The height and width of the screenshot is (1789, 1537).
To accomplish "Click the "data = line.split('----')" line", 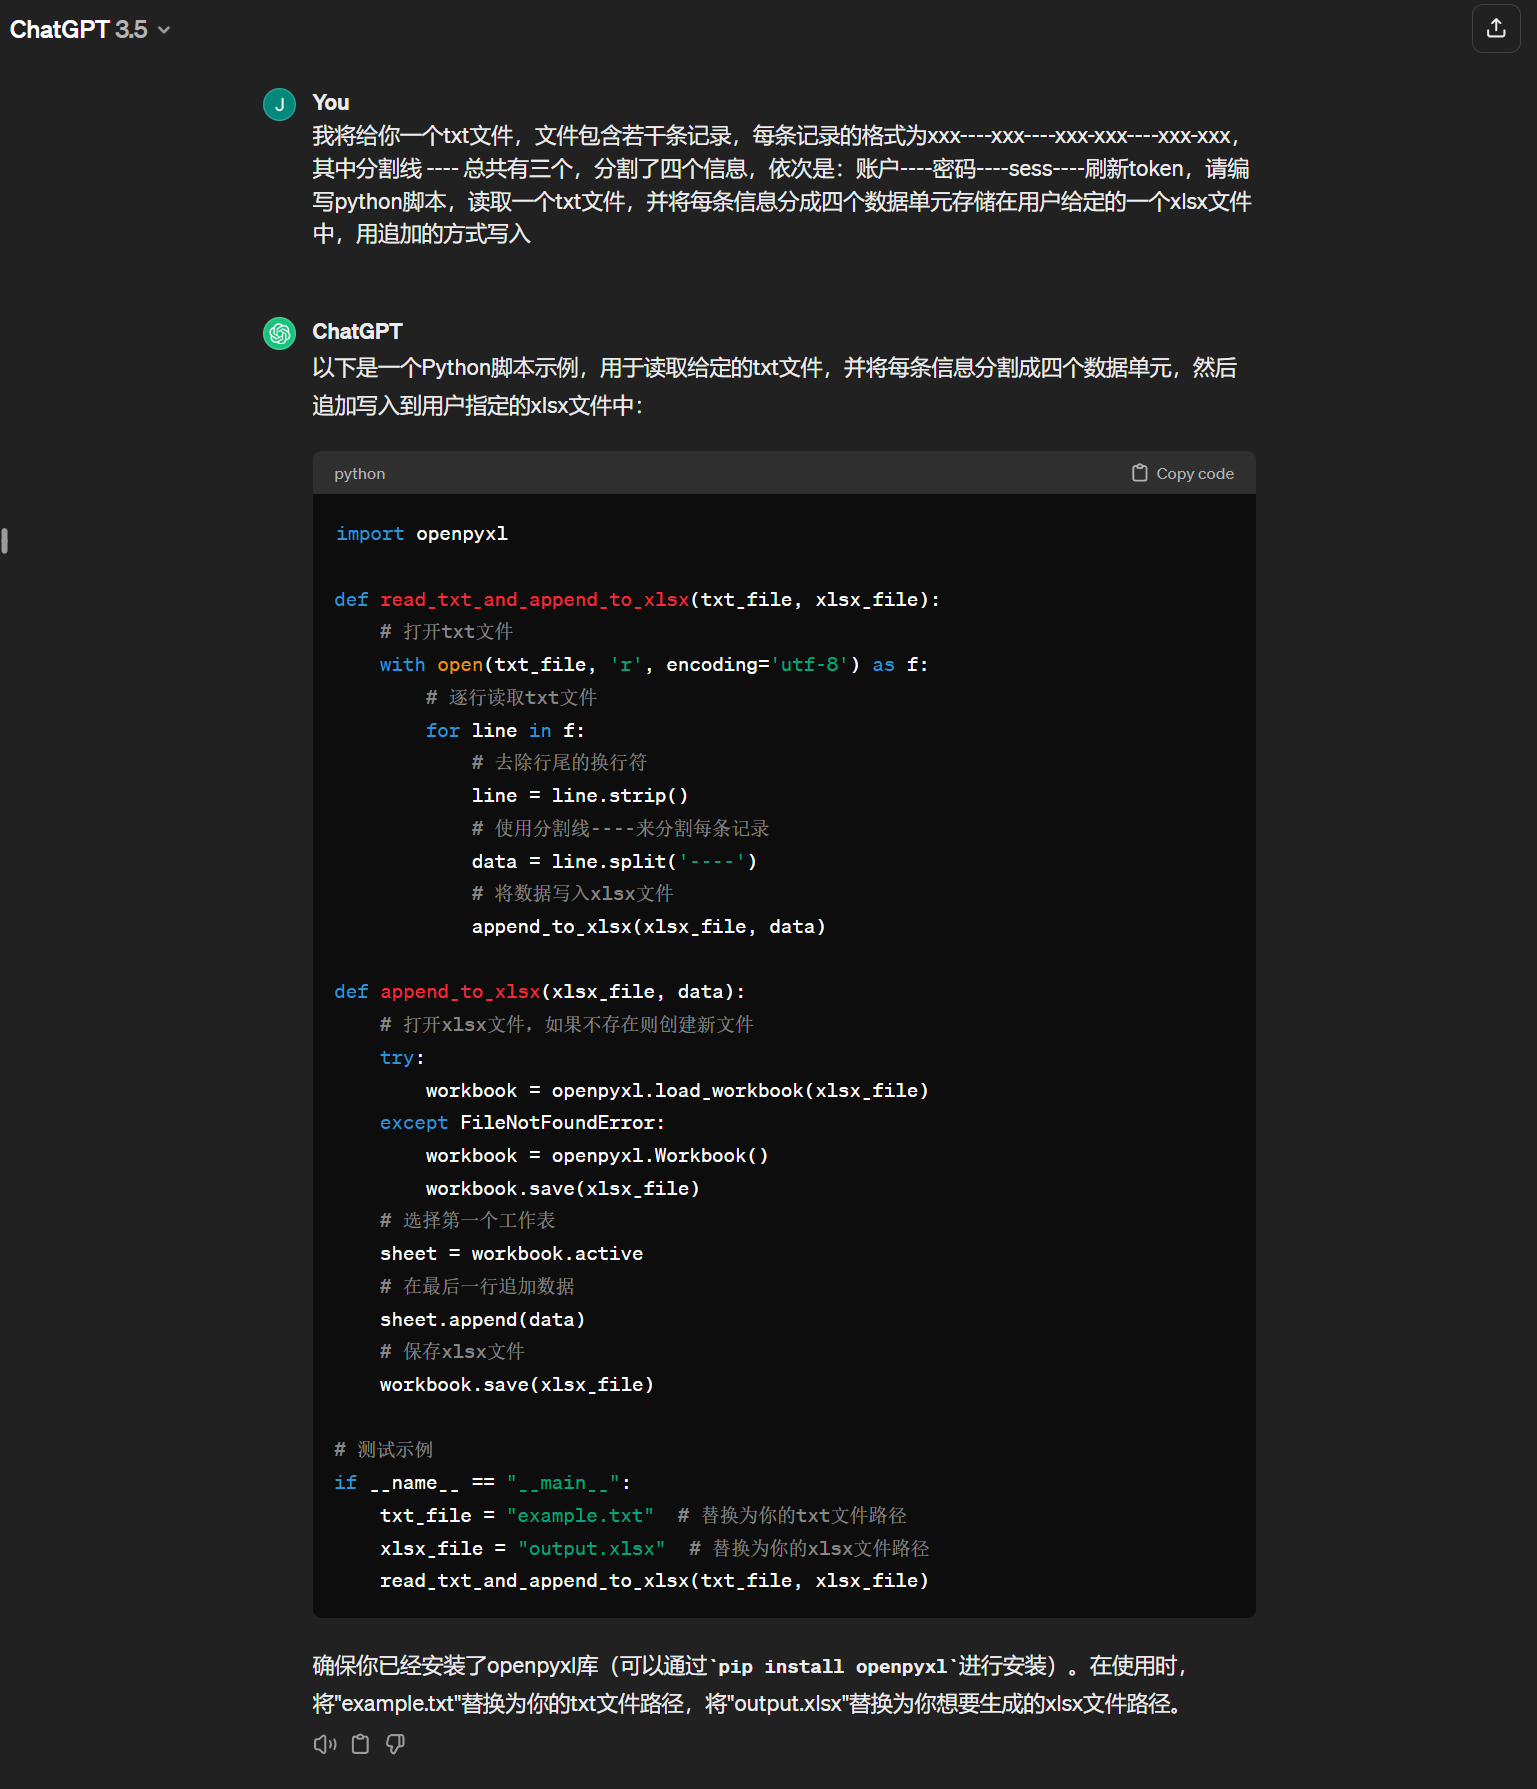I will click(614, 862).
